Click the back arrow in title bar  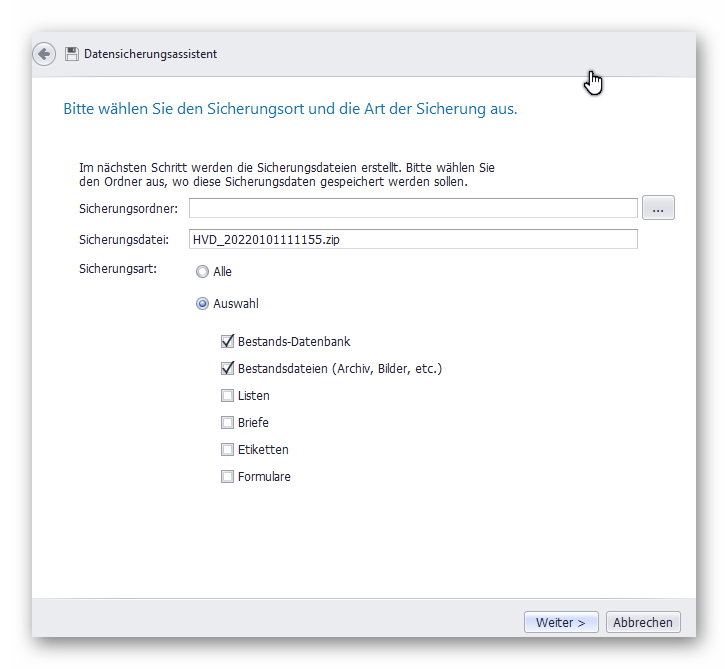(44, 54)
